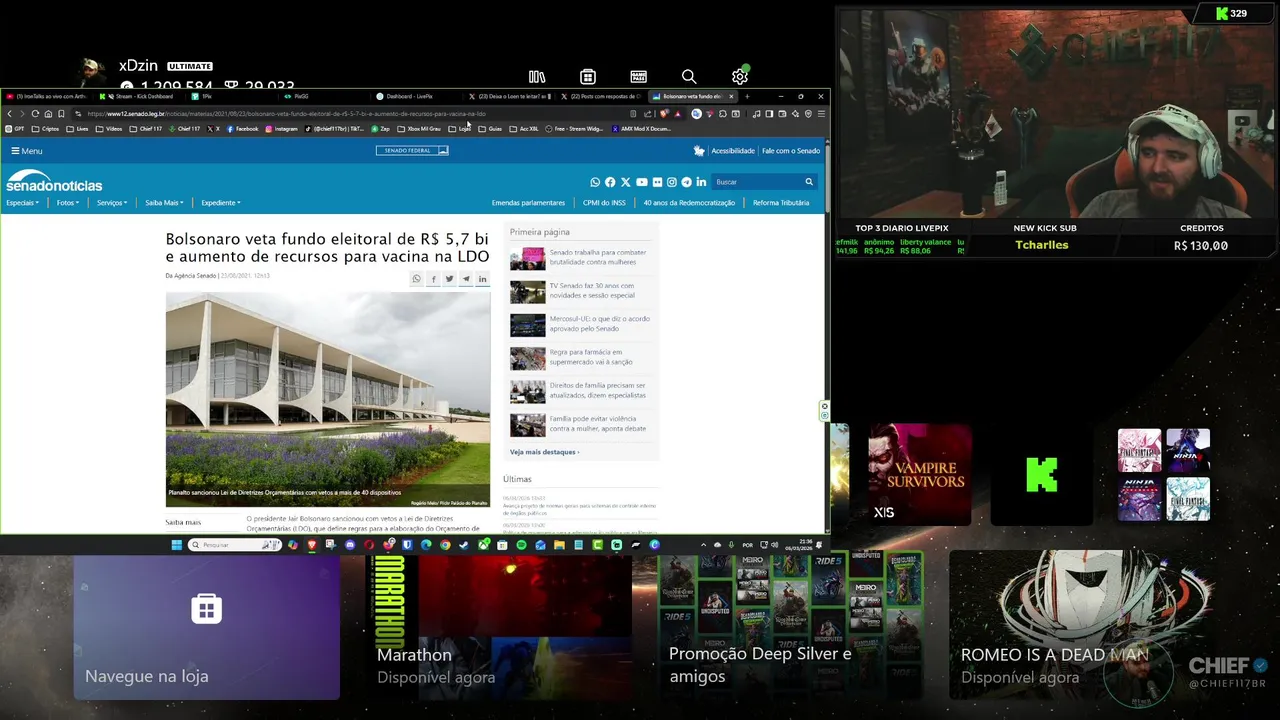Open Reforma Tributária link

[x=781, y=203]
